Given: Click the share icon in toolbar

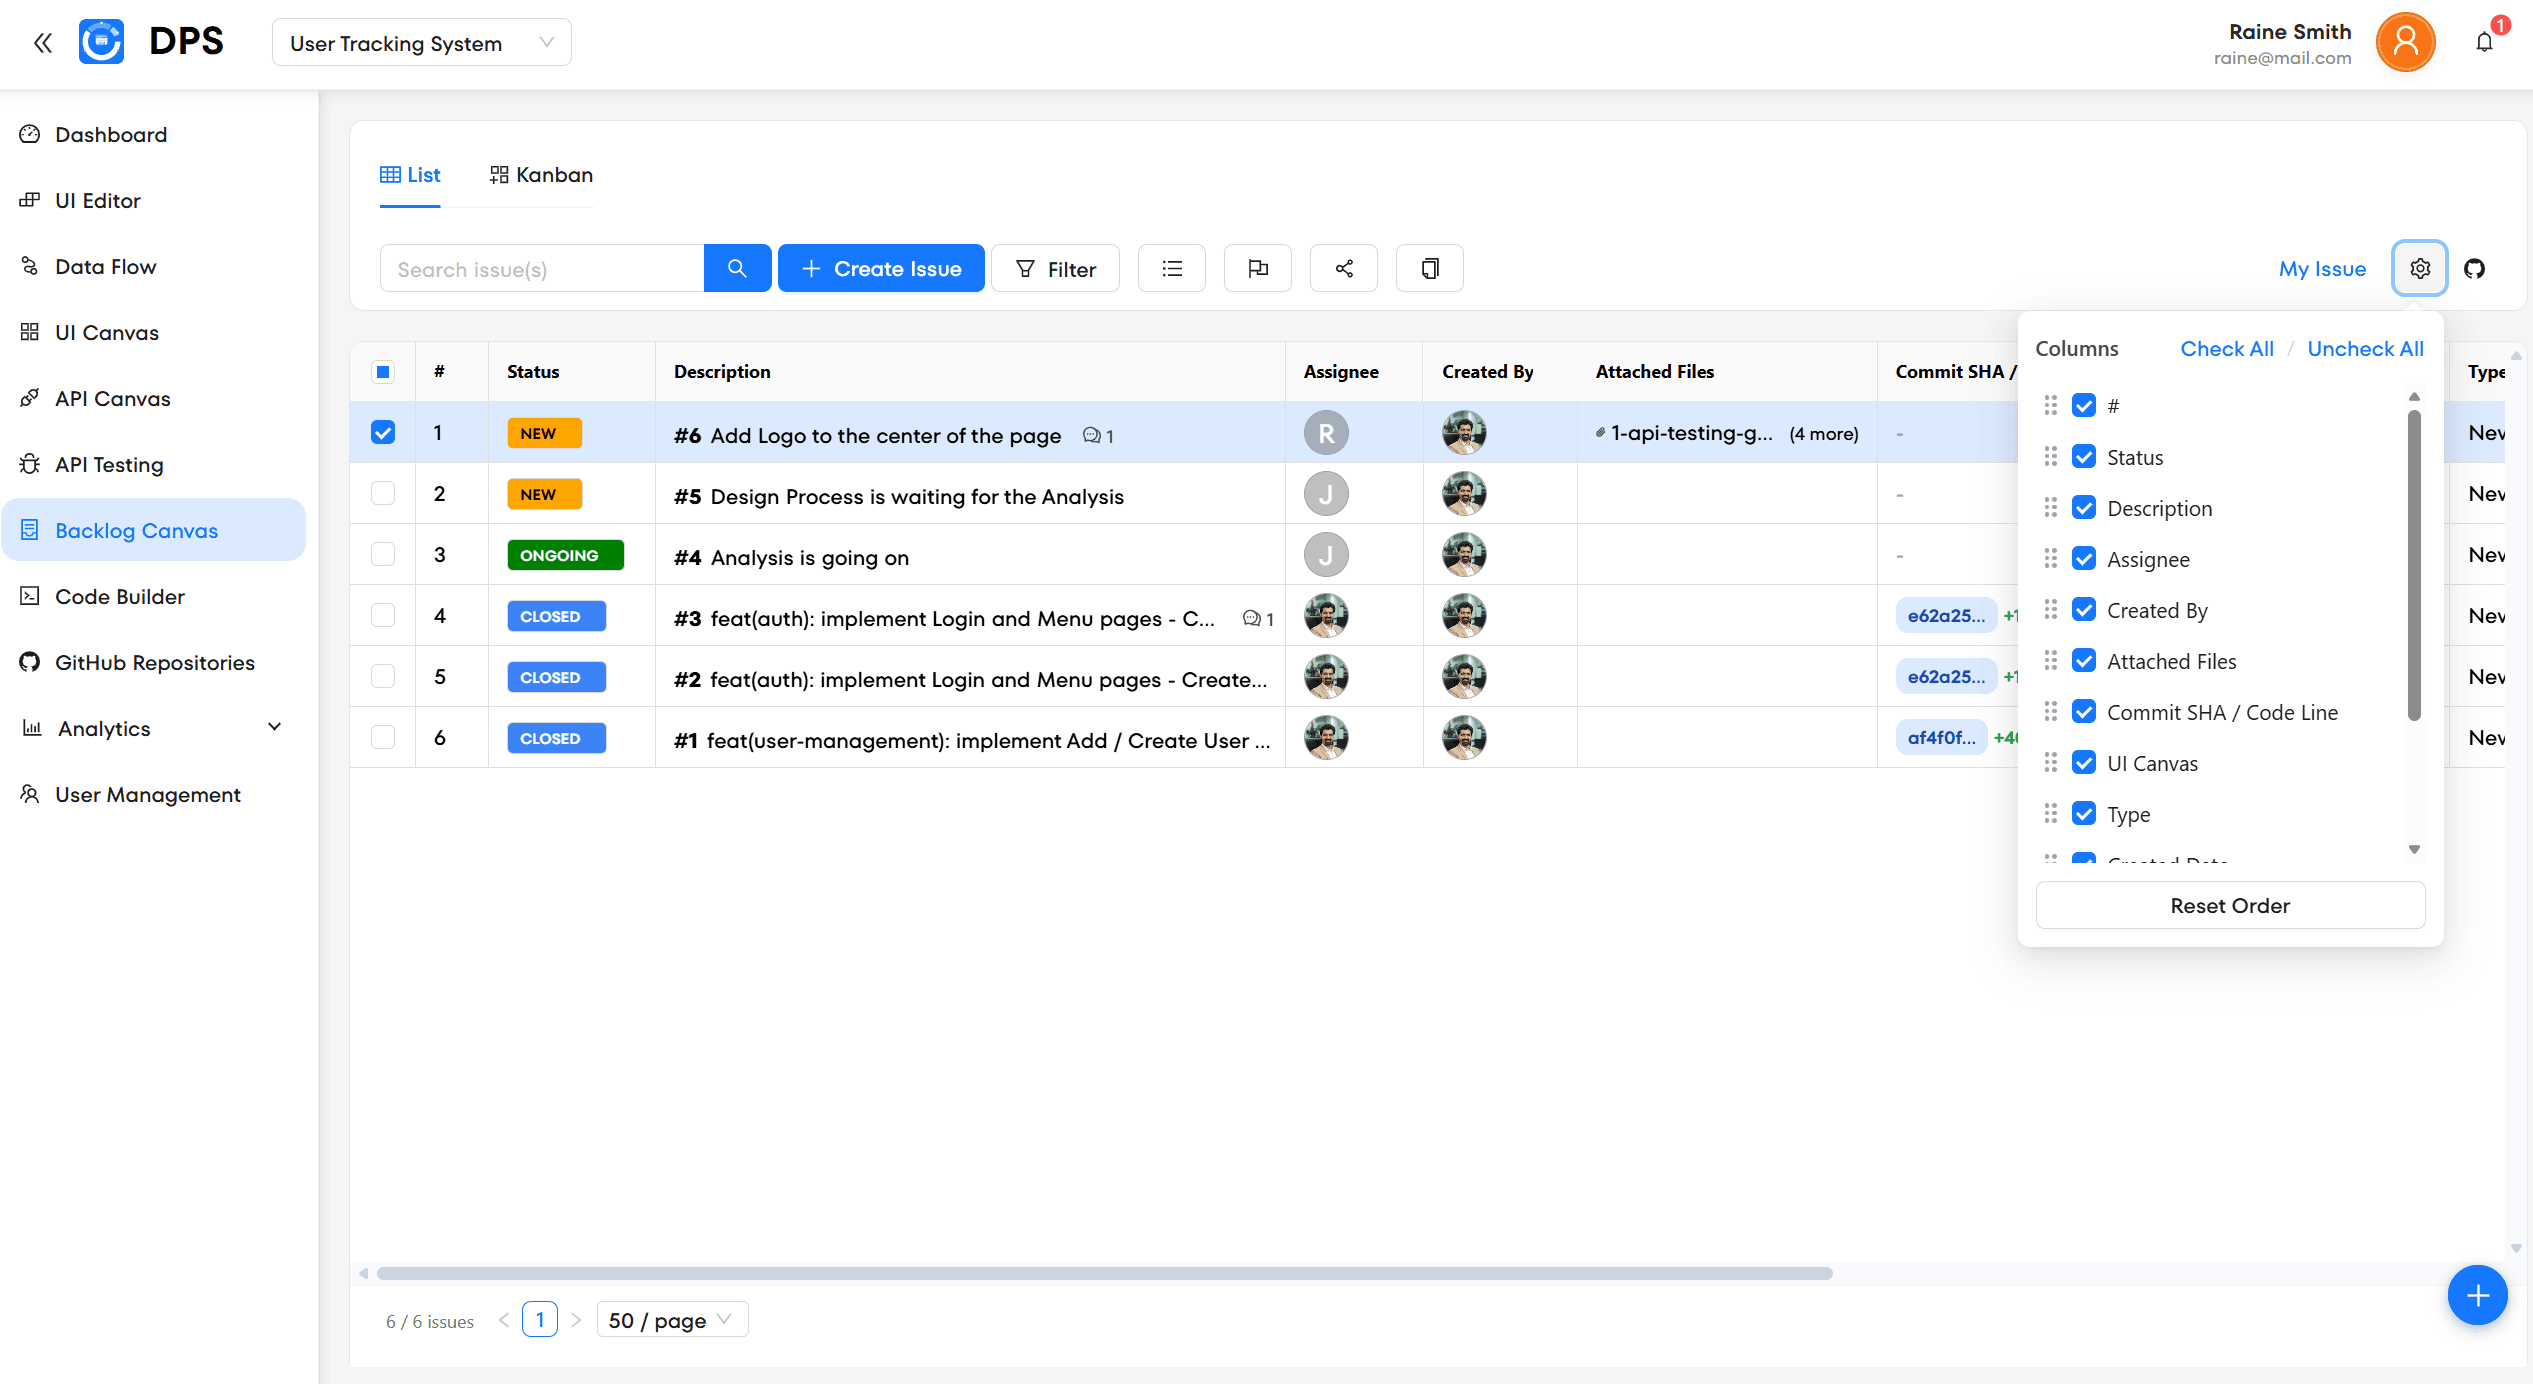Looking at the screenshot, I should [1343, 268].
